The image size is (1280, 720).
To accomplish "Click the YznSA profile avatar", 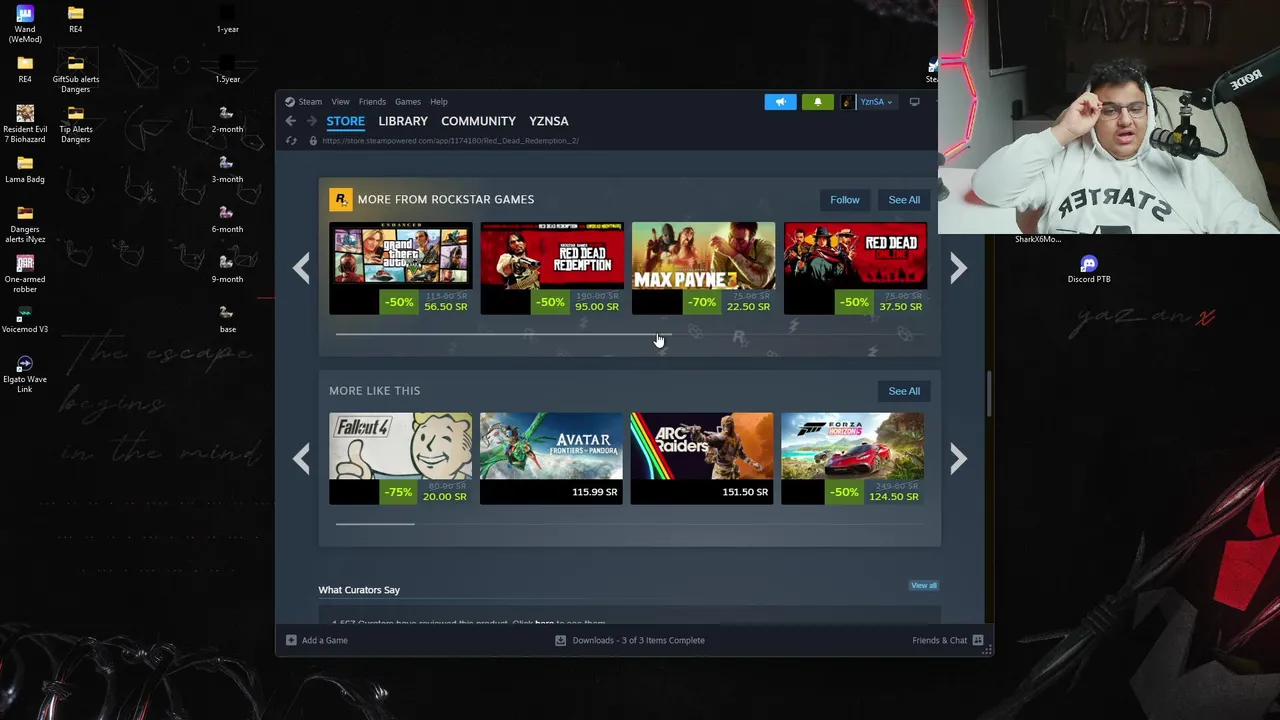I will coord(848,102).
